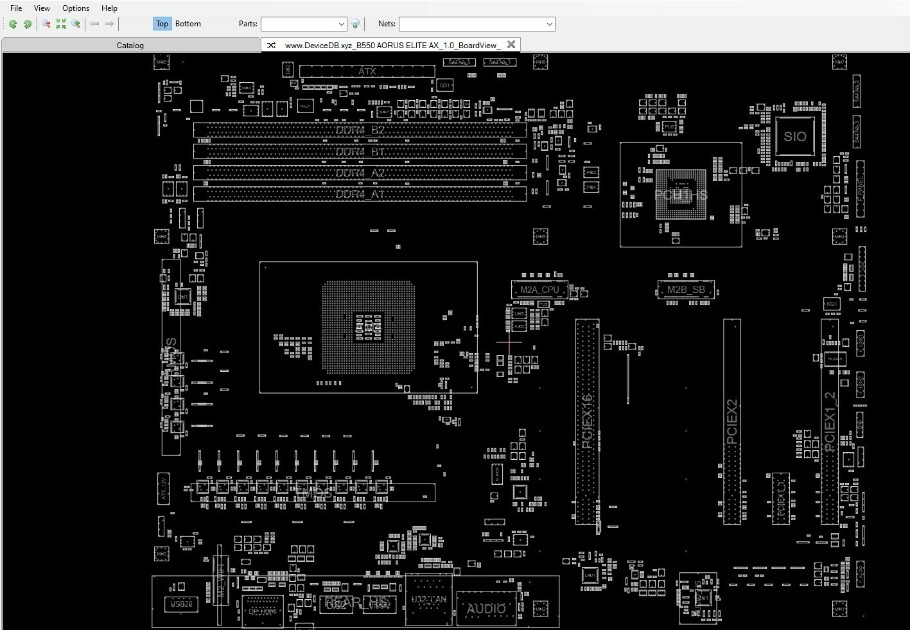Rotate the board view clockwise
Screen dimensions: 910x630
click(x=27, y=24)
